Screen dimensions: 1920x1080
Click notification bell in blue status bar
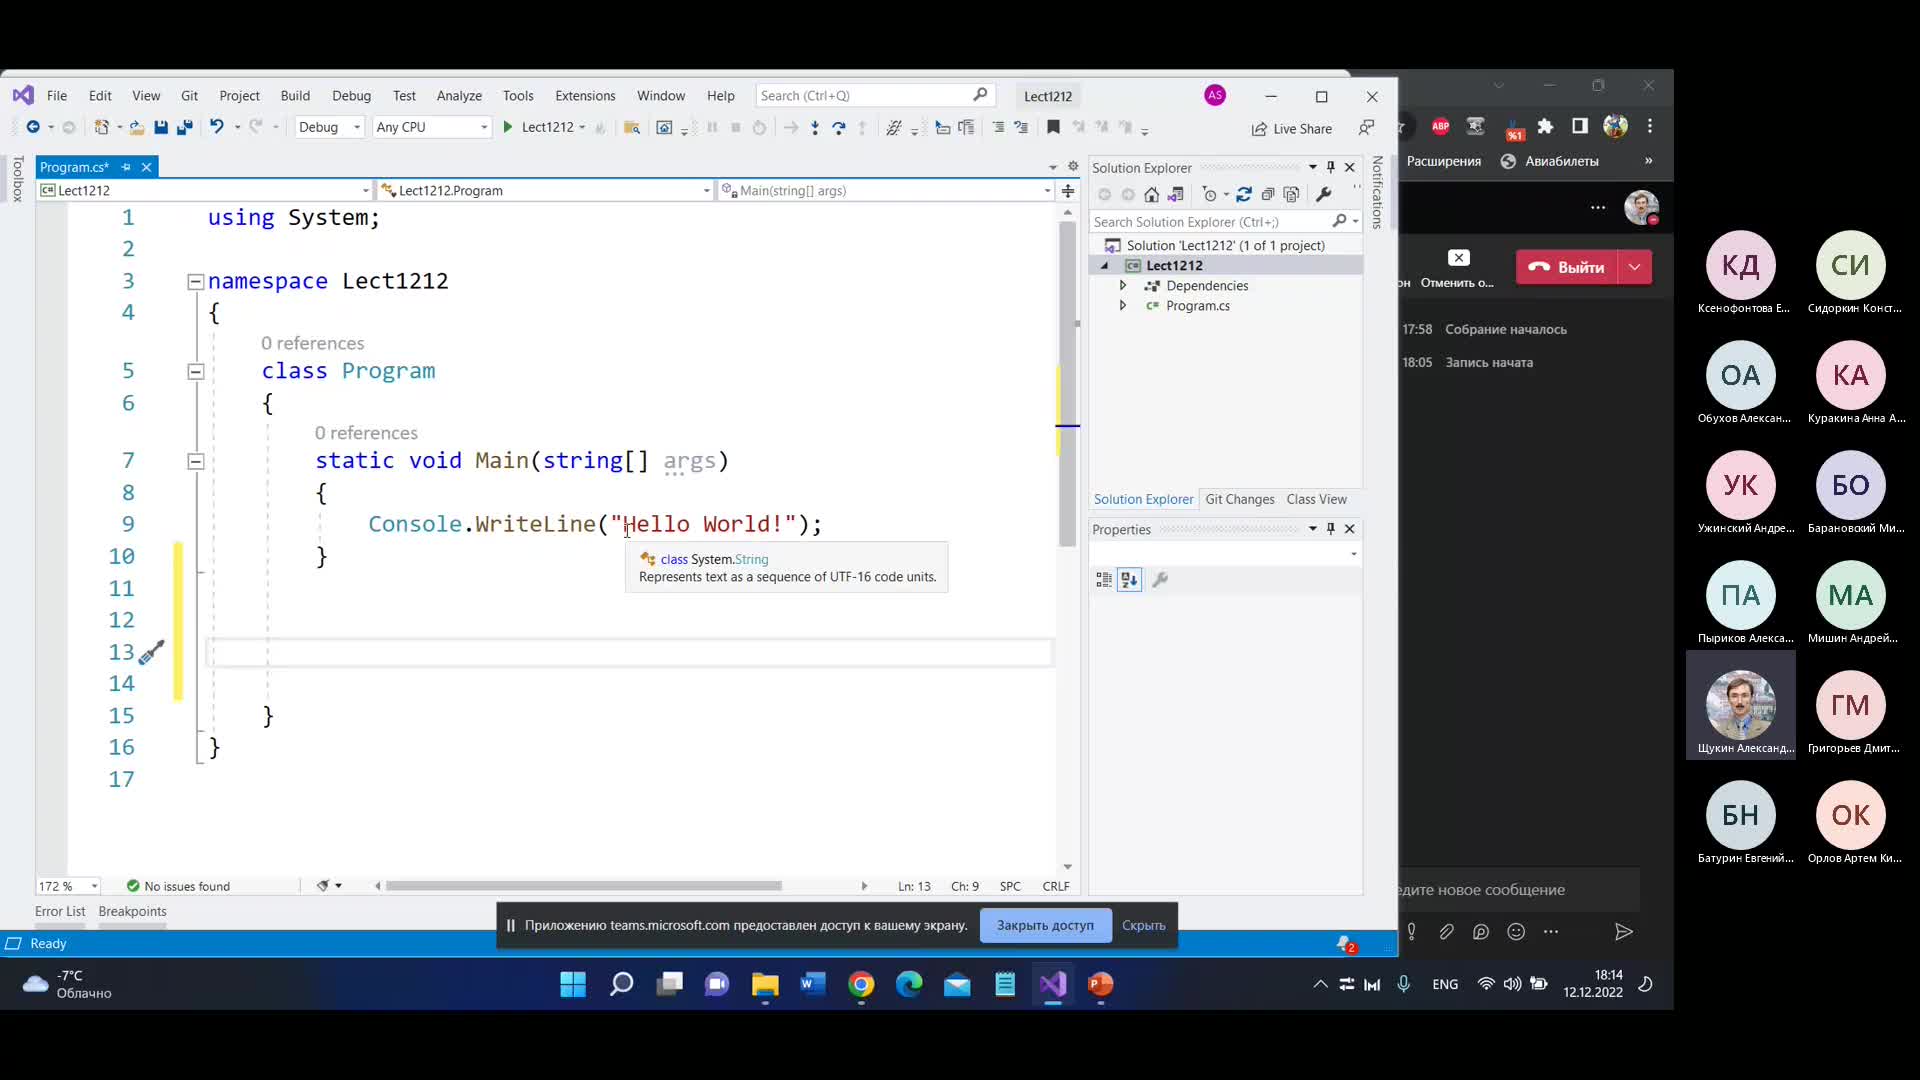pos(1346,944)
